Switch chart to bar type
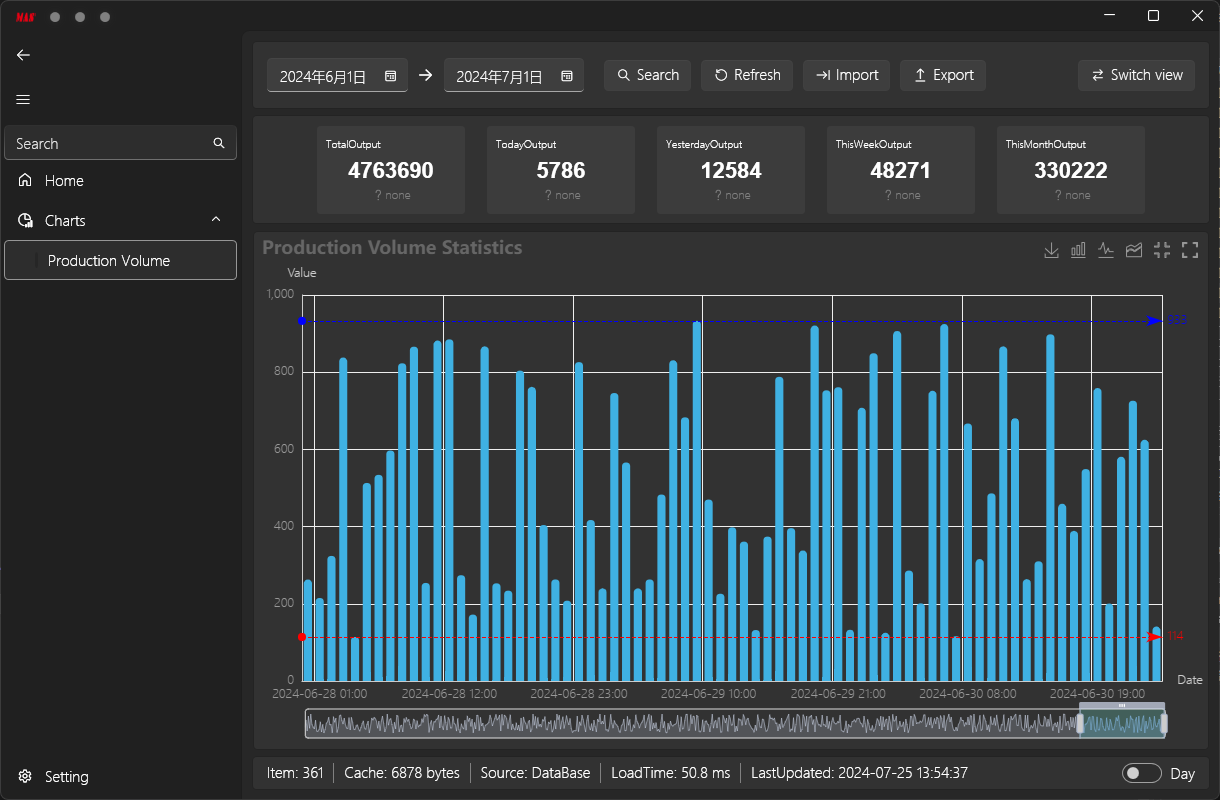Image resolution: width=1220 pixels, height=800 pixels. 1078,250
